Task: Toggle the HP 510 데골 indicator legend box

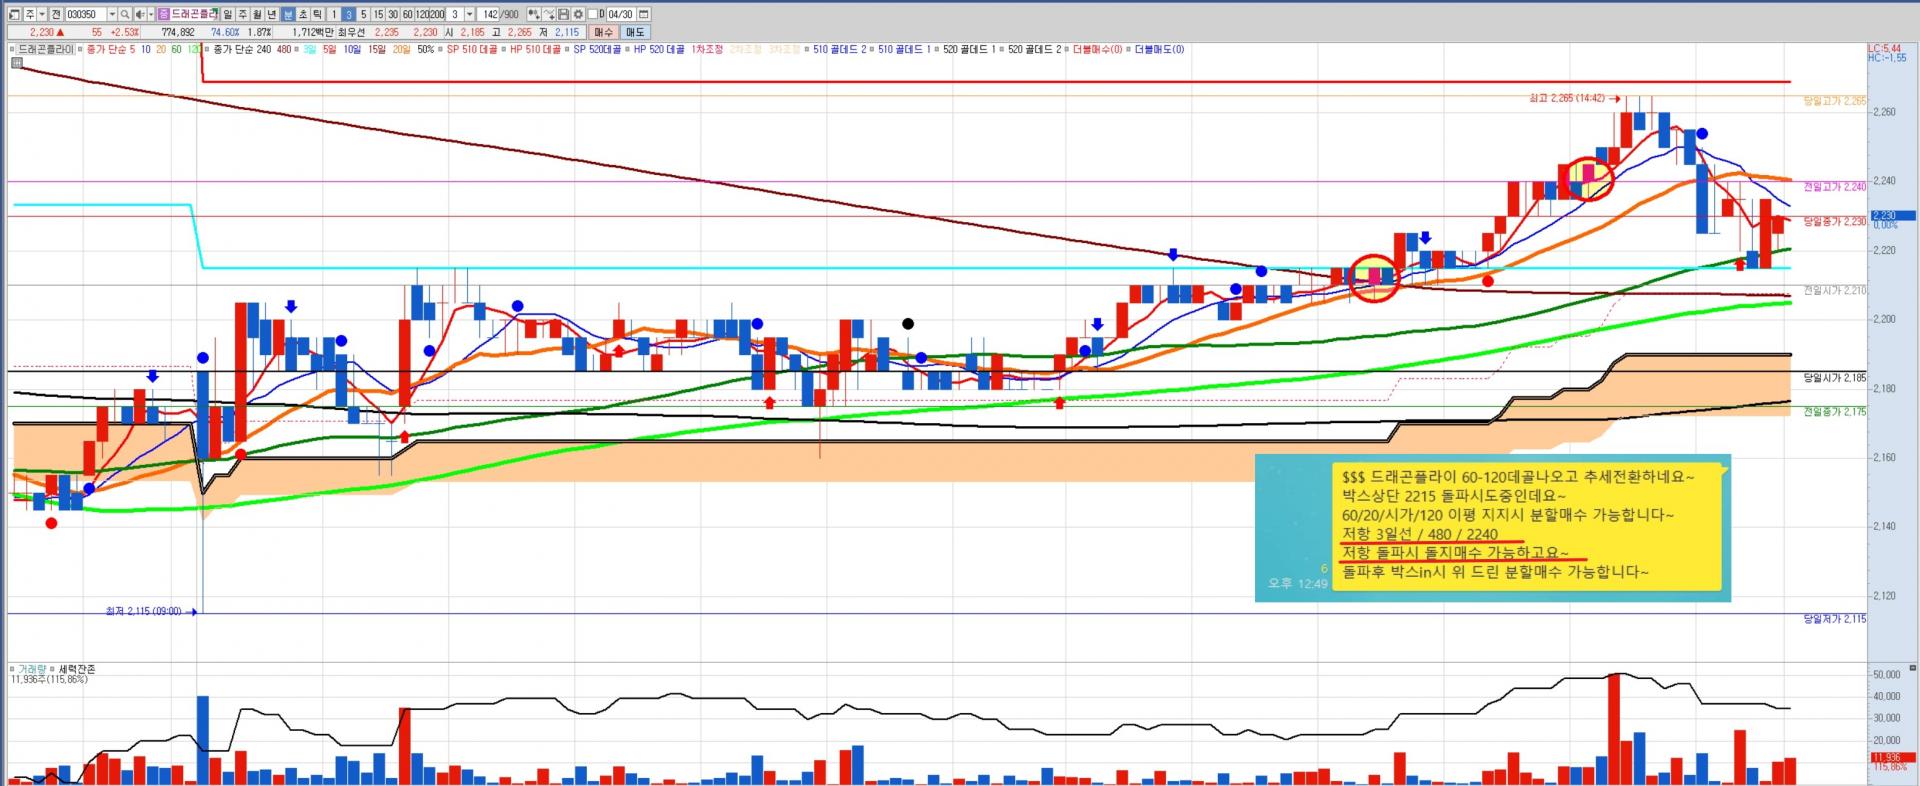Action: click(504, 49)
